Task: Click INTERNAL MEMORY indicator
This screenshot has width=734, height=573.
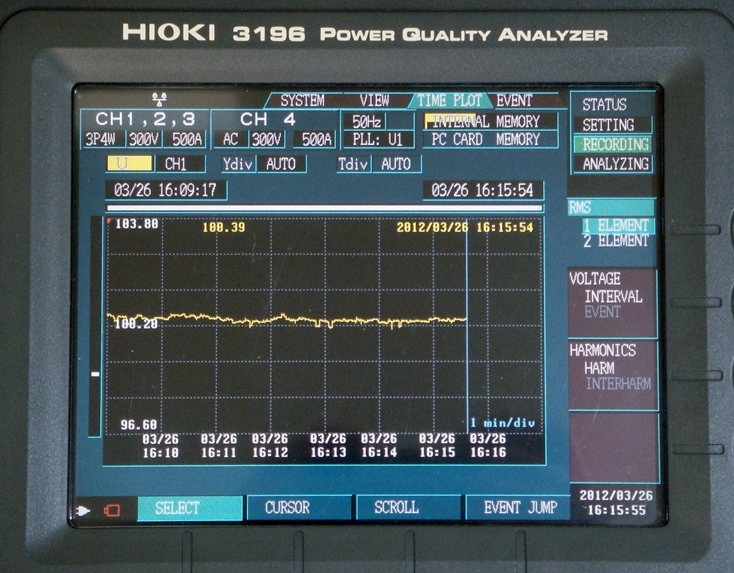Action: [x=490, y=122]
